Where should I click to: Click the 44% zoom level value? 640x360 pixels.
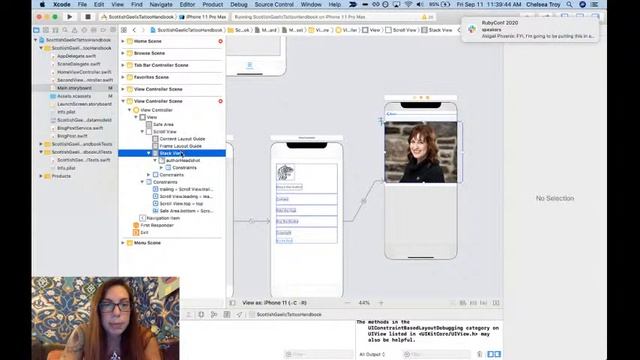364,303
